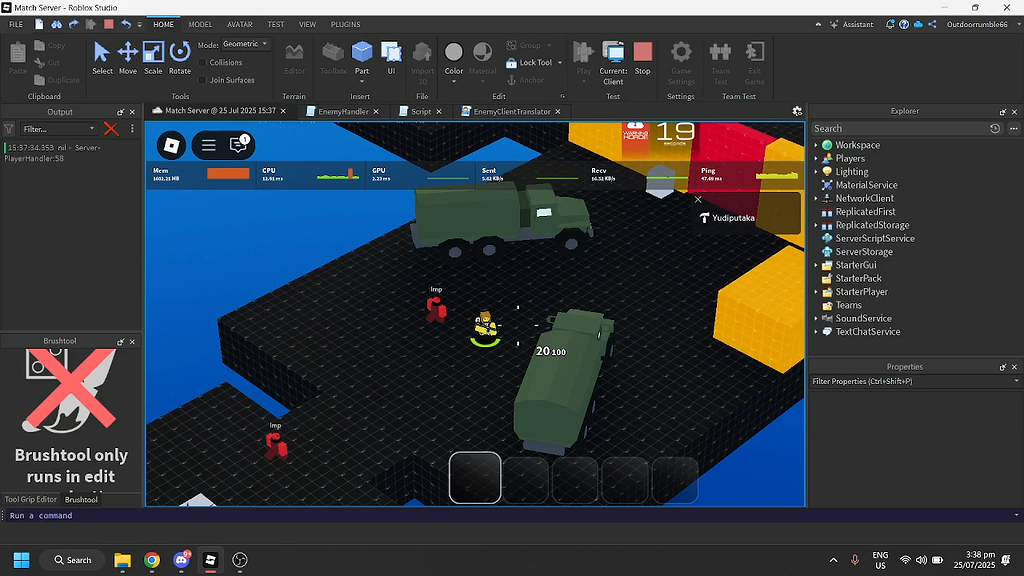
Task: Open the in-game chat bubble icon
Action: [x=238, y=145]
